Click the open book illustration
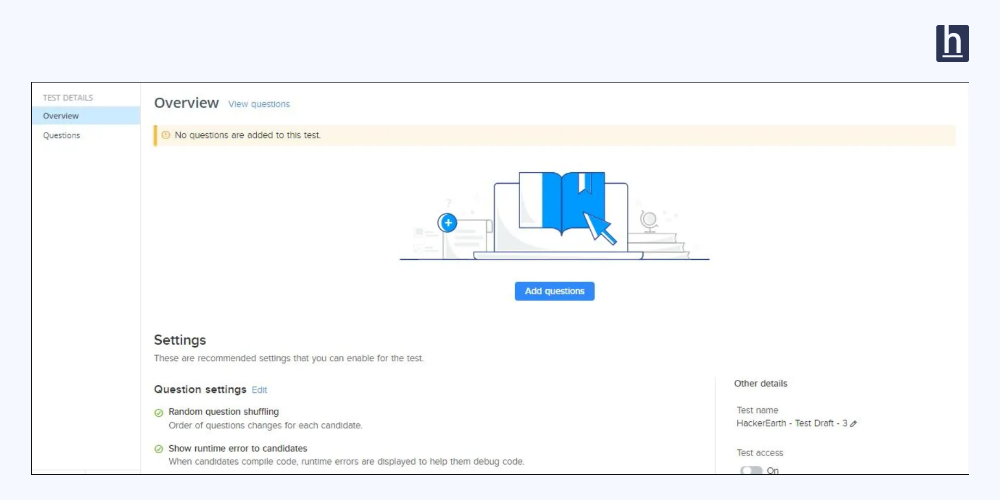1000x500 pixels. coord(562,203)
